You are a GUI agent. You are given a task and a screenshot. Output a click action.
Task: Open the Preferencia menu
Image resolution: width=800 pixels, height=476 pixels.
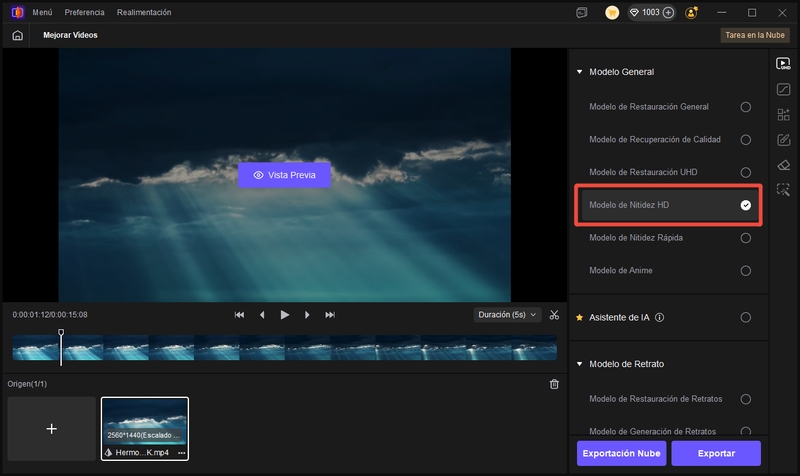click(x=84, y=12)
